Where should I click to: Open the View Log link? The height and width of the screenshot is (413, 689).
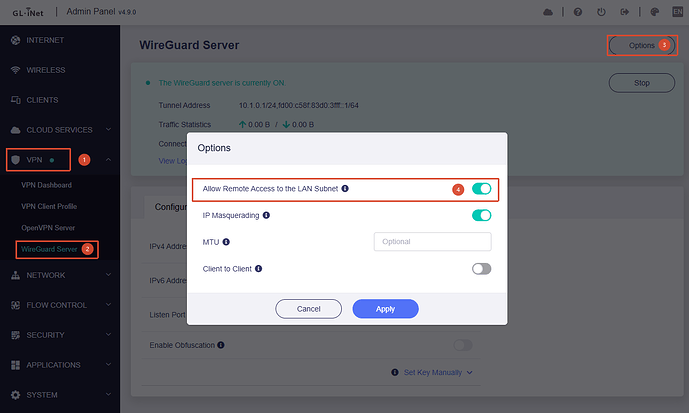[x=173, y=161]
